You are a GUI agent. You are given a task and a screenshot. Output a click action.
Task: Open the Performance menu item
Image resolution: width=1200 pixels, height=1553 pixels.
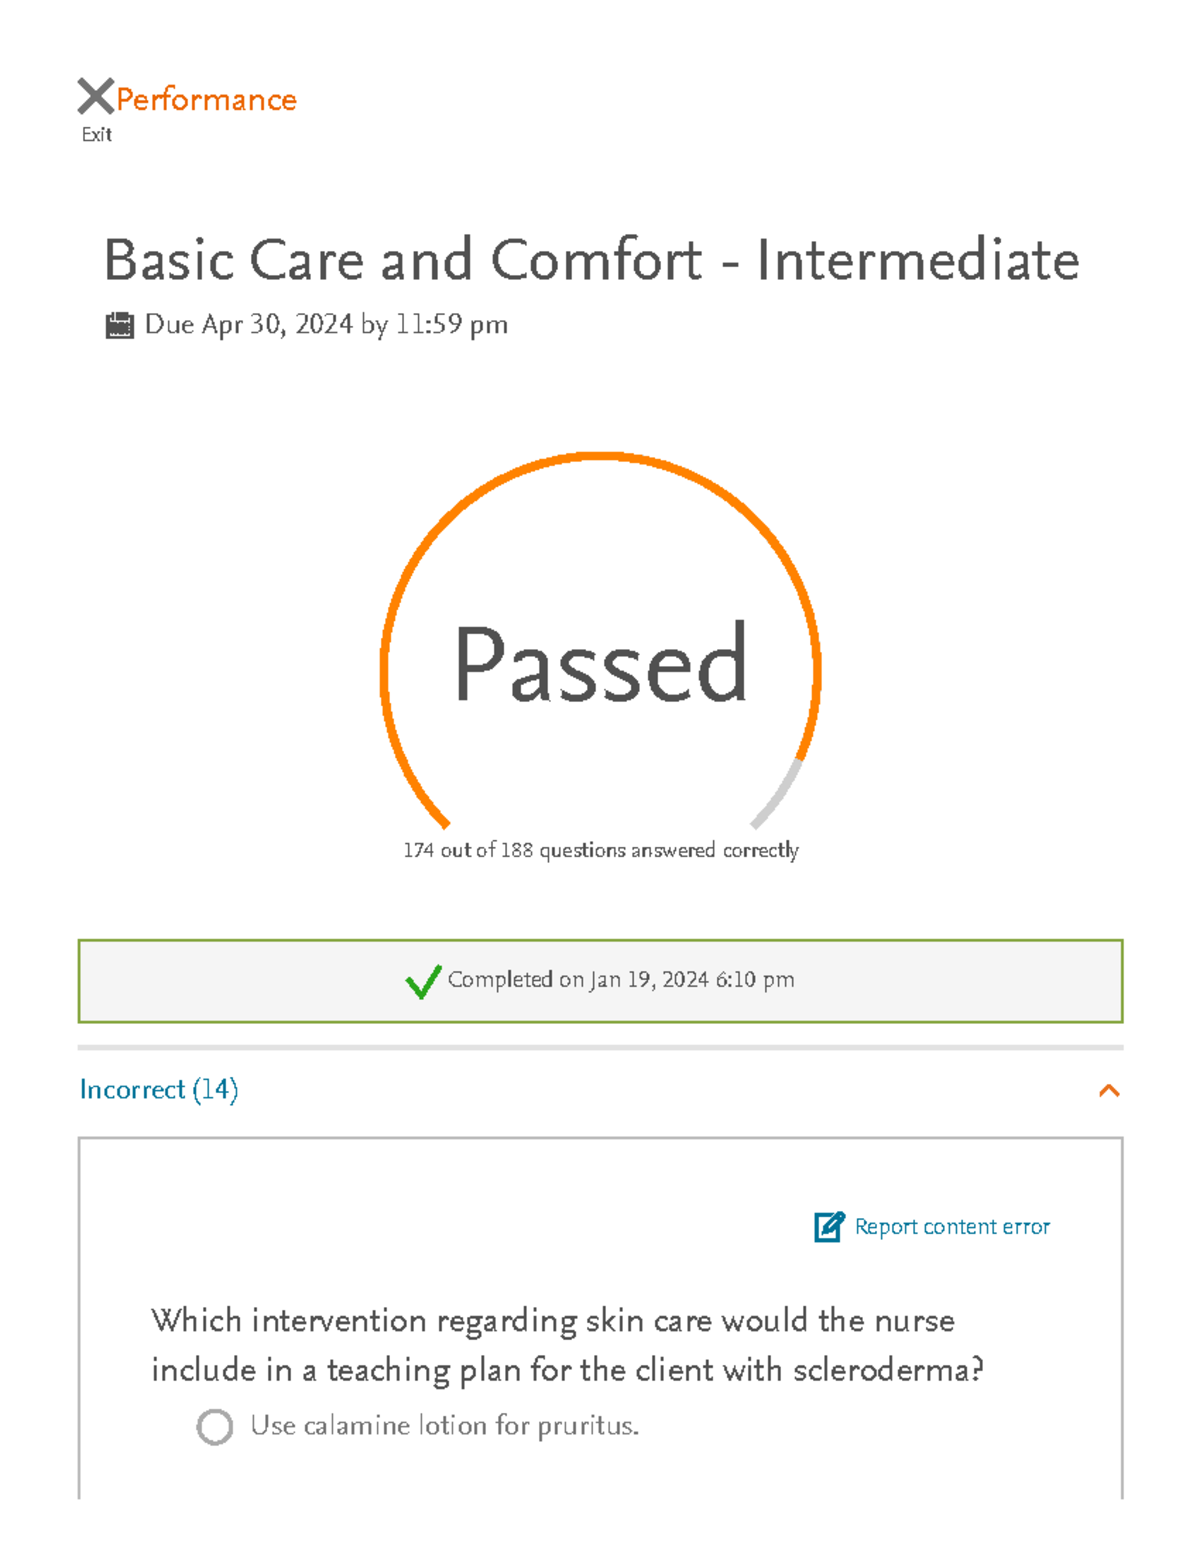[x=205, y=97]
